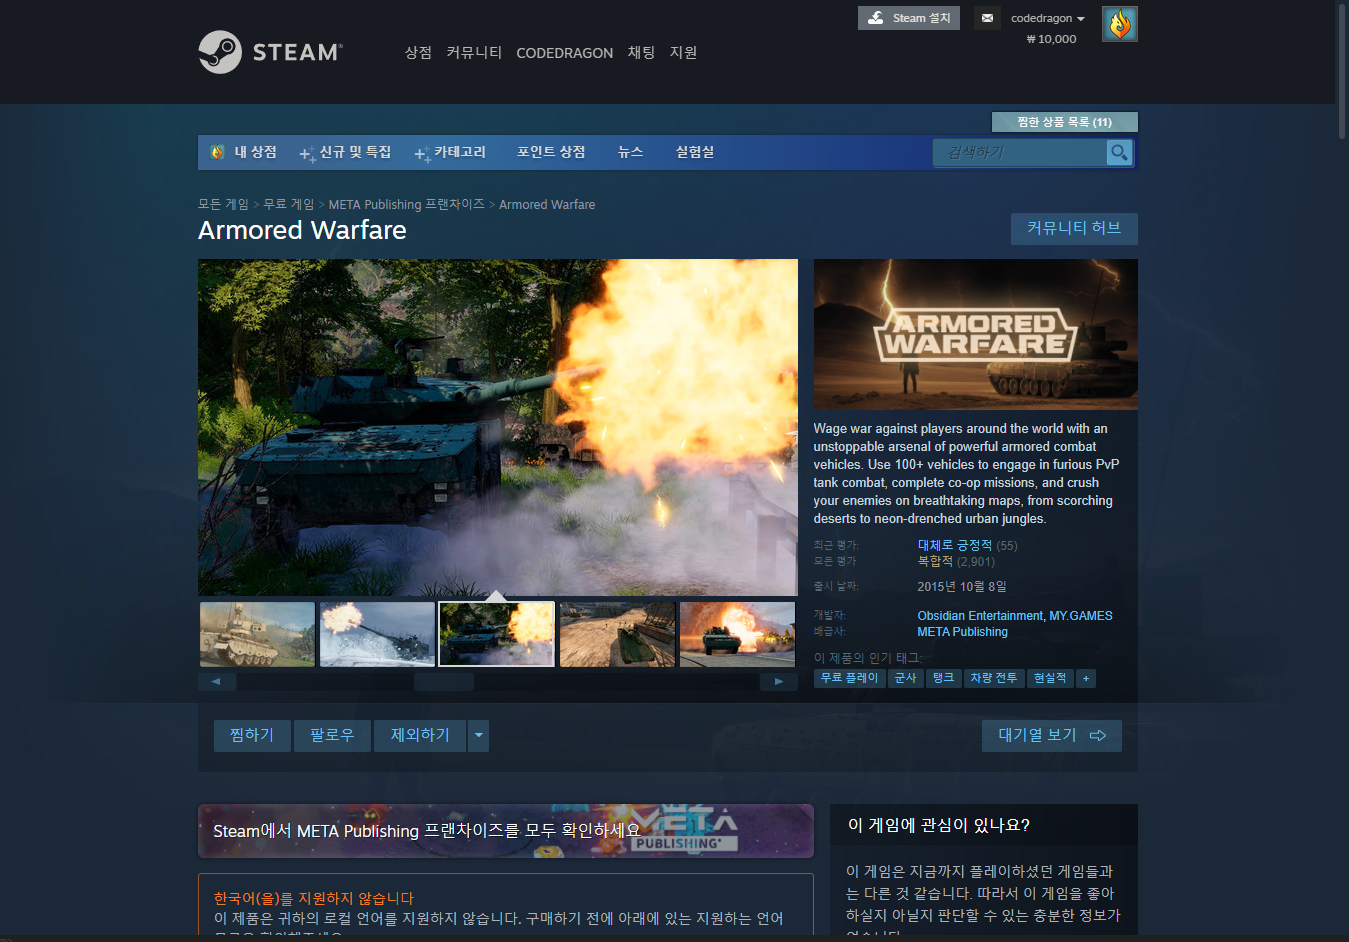This screenshot has width=1349, height=942.
Task: Open 대체로 긍정적 recent reviews link
Action: tap(955, 545)
